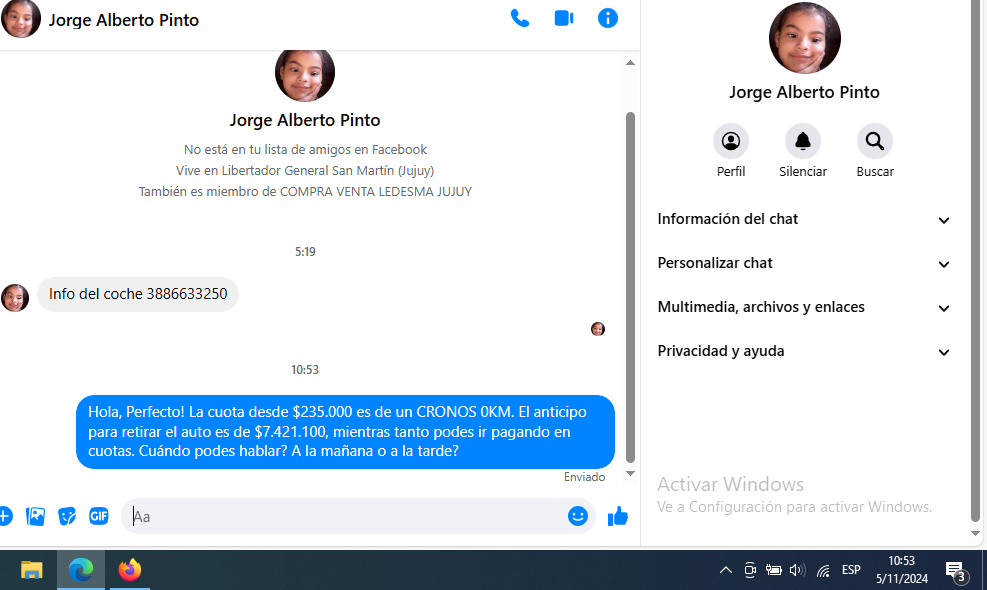Click the chat vertical scrollbar thumb
The width and height of the screenshot is (987, 590).
point(630,288)
